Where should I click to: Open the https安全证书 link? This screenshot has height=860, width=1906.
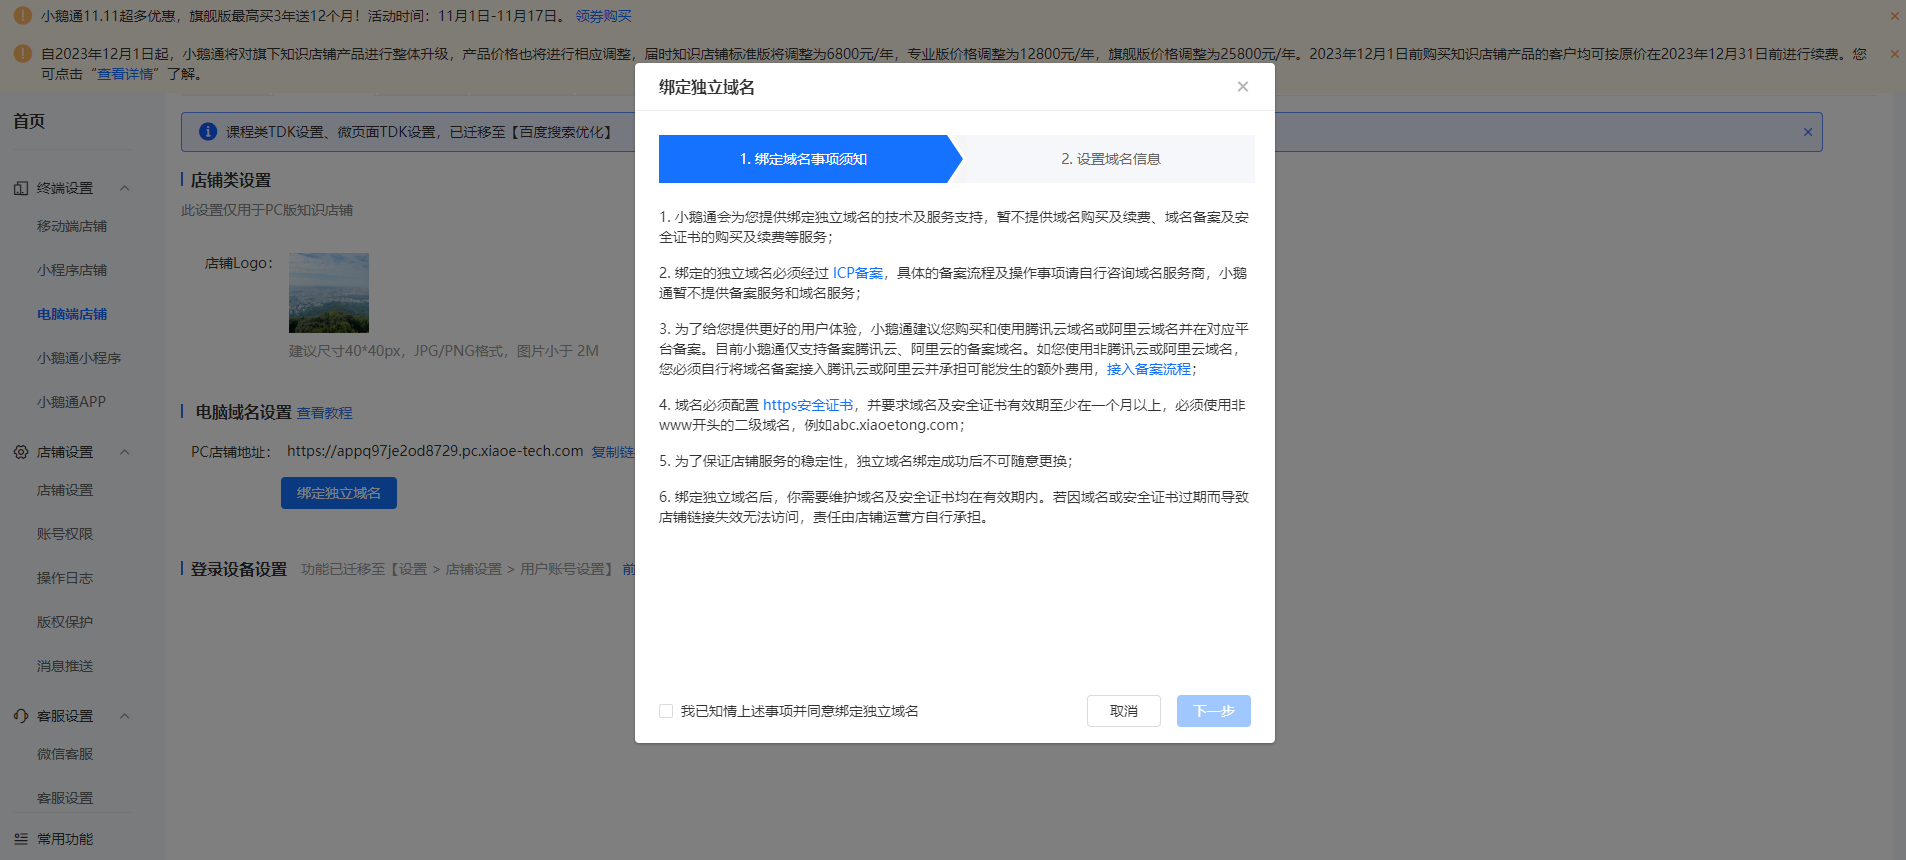808,405
